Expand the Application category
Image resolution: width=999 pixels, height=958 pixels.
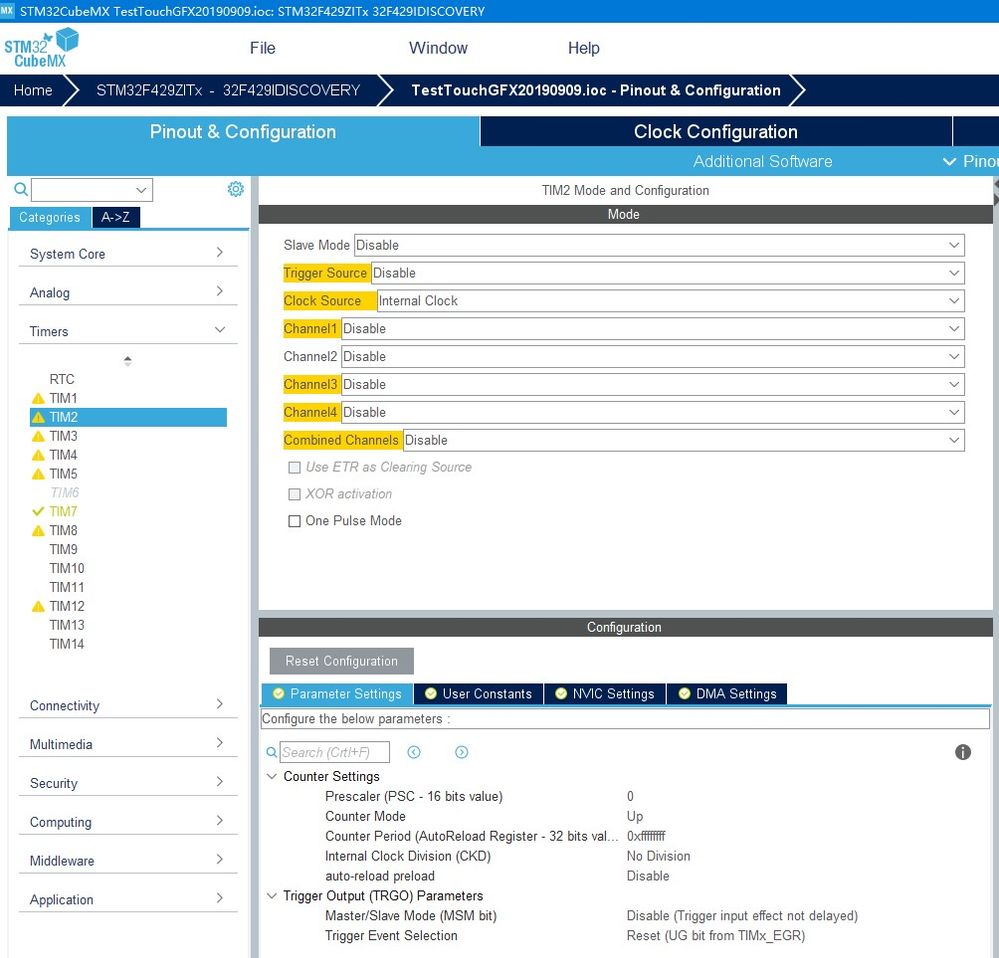(127, 899)
